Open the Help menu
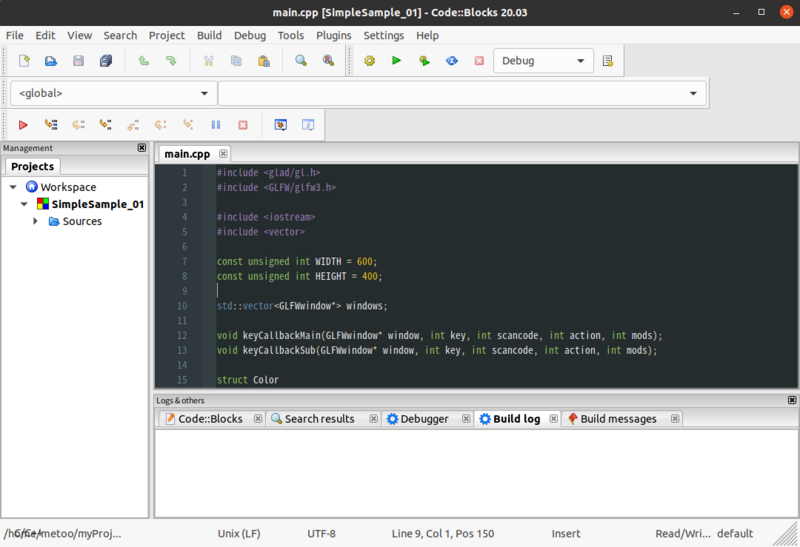Viewport: 800px width, 547px height. [x=428, y=35]
